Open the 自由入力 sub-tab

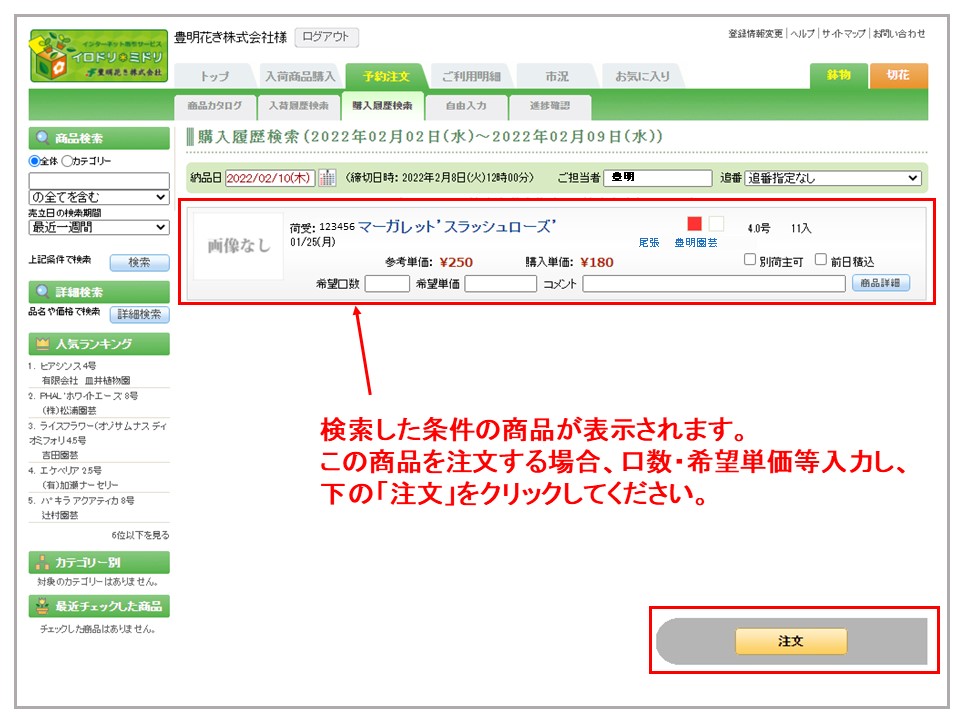pos(466,106)
